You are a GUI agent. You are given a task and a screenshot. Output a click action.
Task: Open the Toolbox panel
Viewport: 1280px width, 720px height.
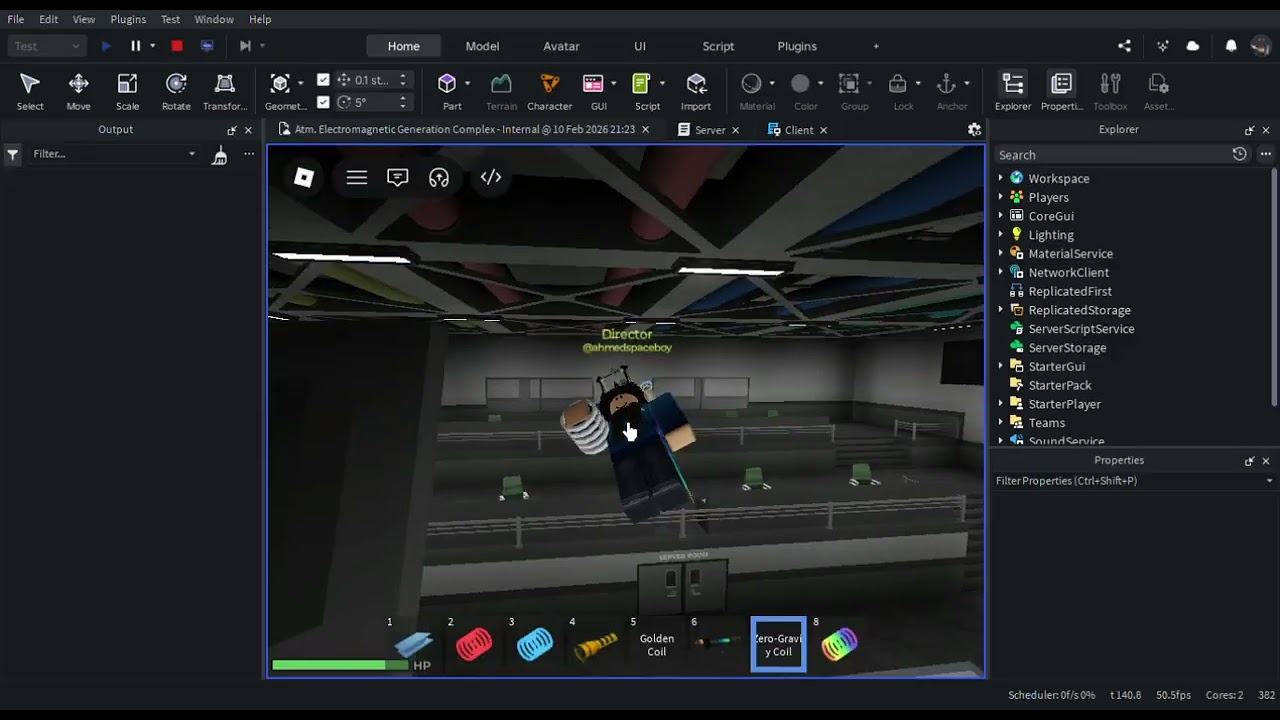1110,91
